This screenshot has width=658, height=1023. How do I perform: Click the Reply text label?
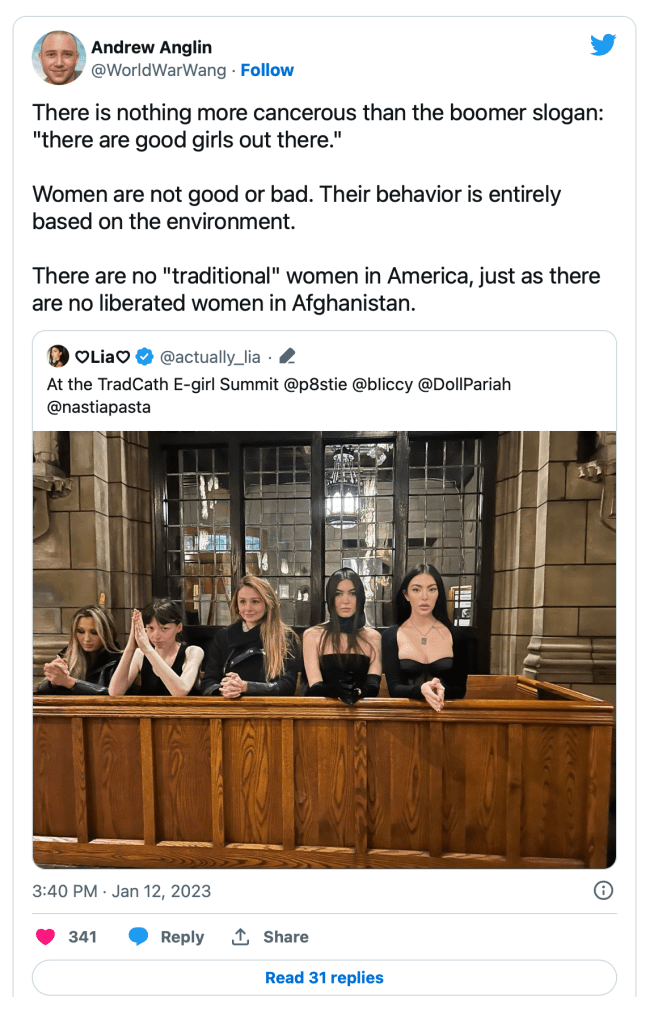pos(182,937)
